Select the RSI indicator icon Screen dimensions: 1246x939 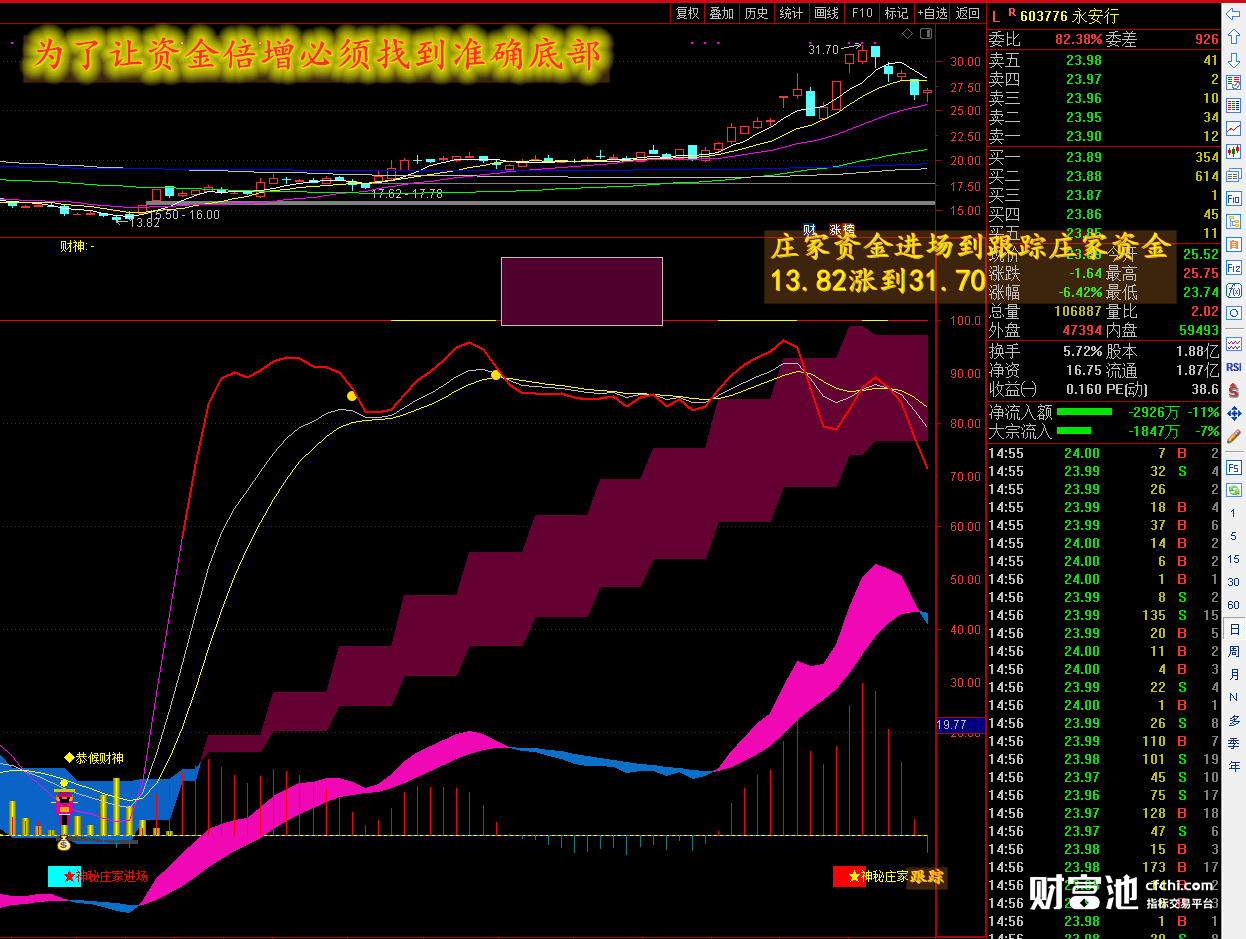tap(1234, 367)
